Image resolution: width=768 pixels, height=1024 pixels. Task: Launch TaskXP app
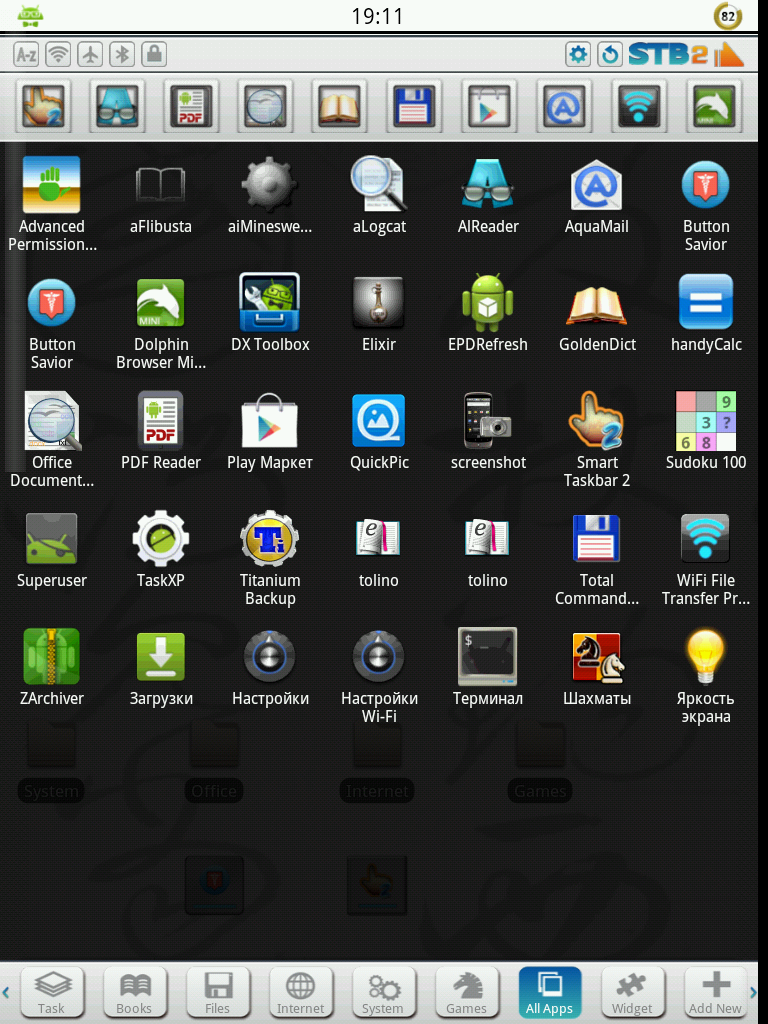(161, 550)
